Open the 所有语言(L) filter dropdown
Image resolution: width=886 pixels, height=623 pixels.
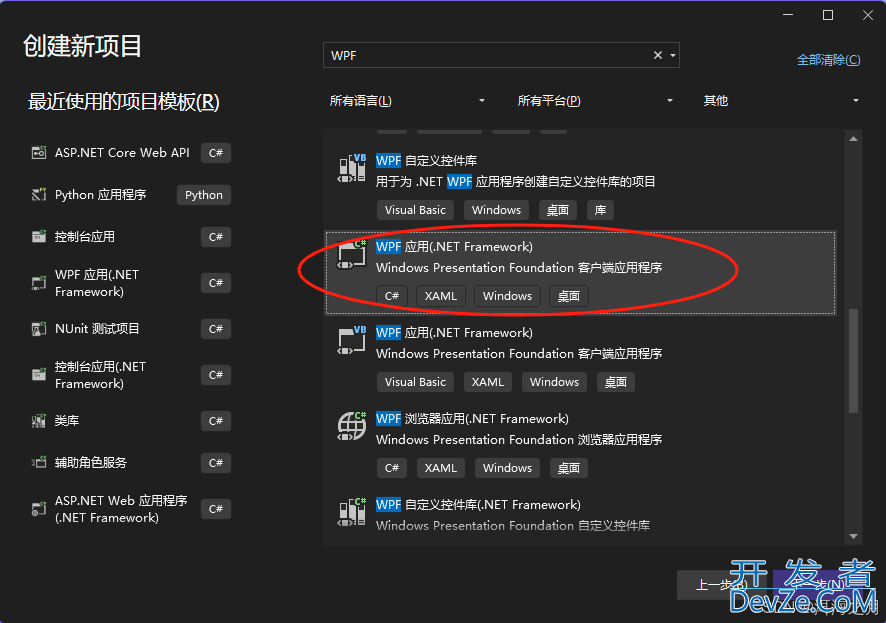click(x=407, y=101)
